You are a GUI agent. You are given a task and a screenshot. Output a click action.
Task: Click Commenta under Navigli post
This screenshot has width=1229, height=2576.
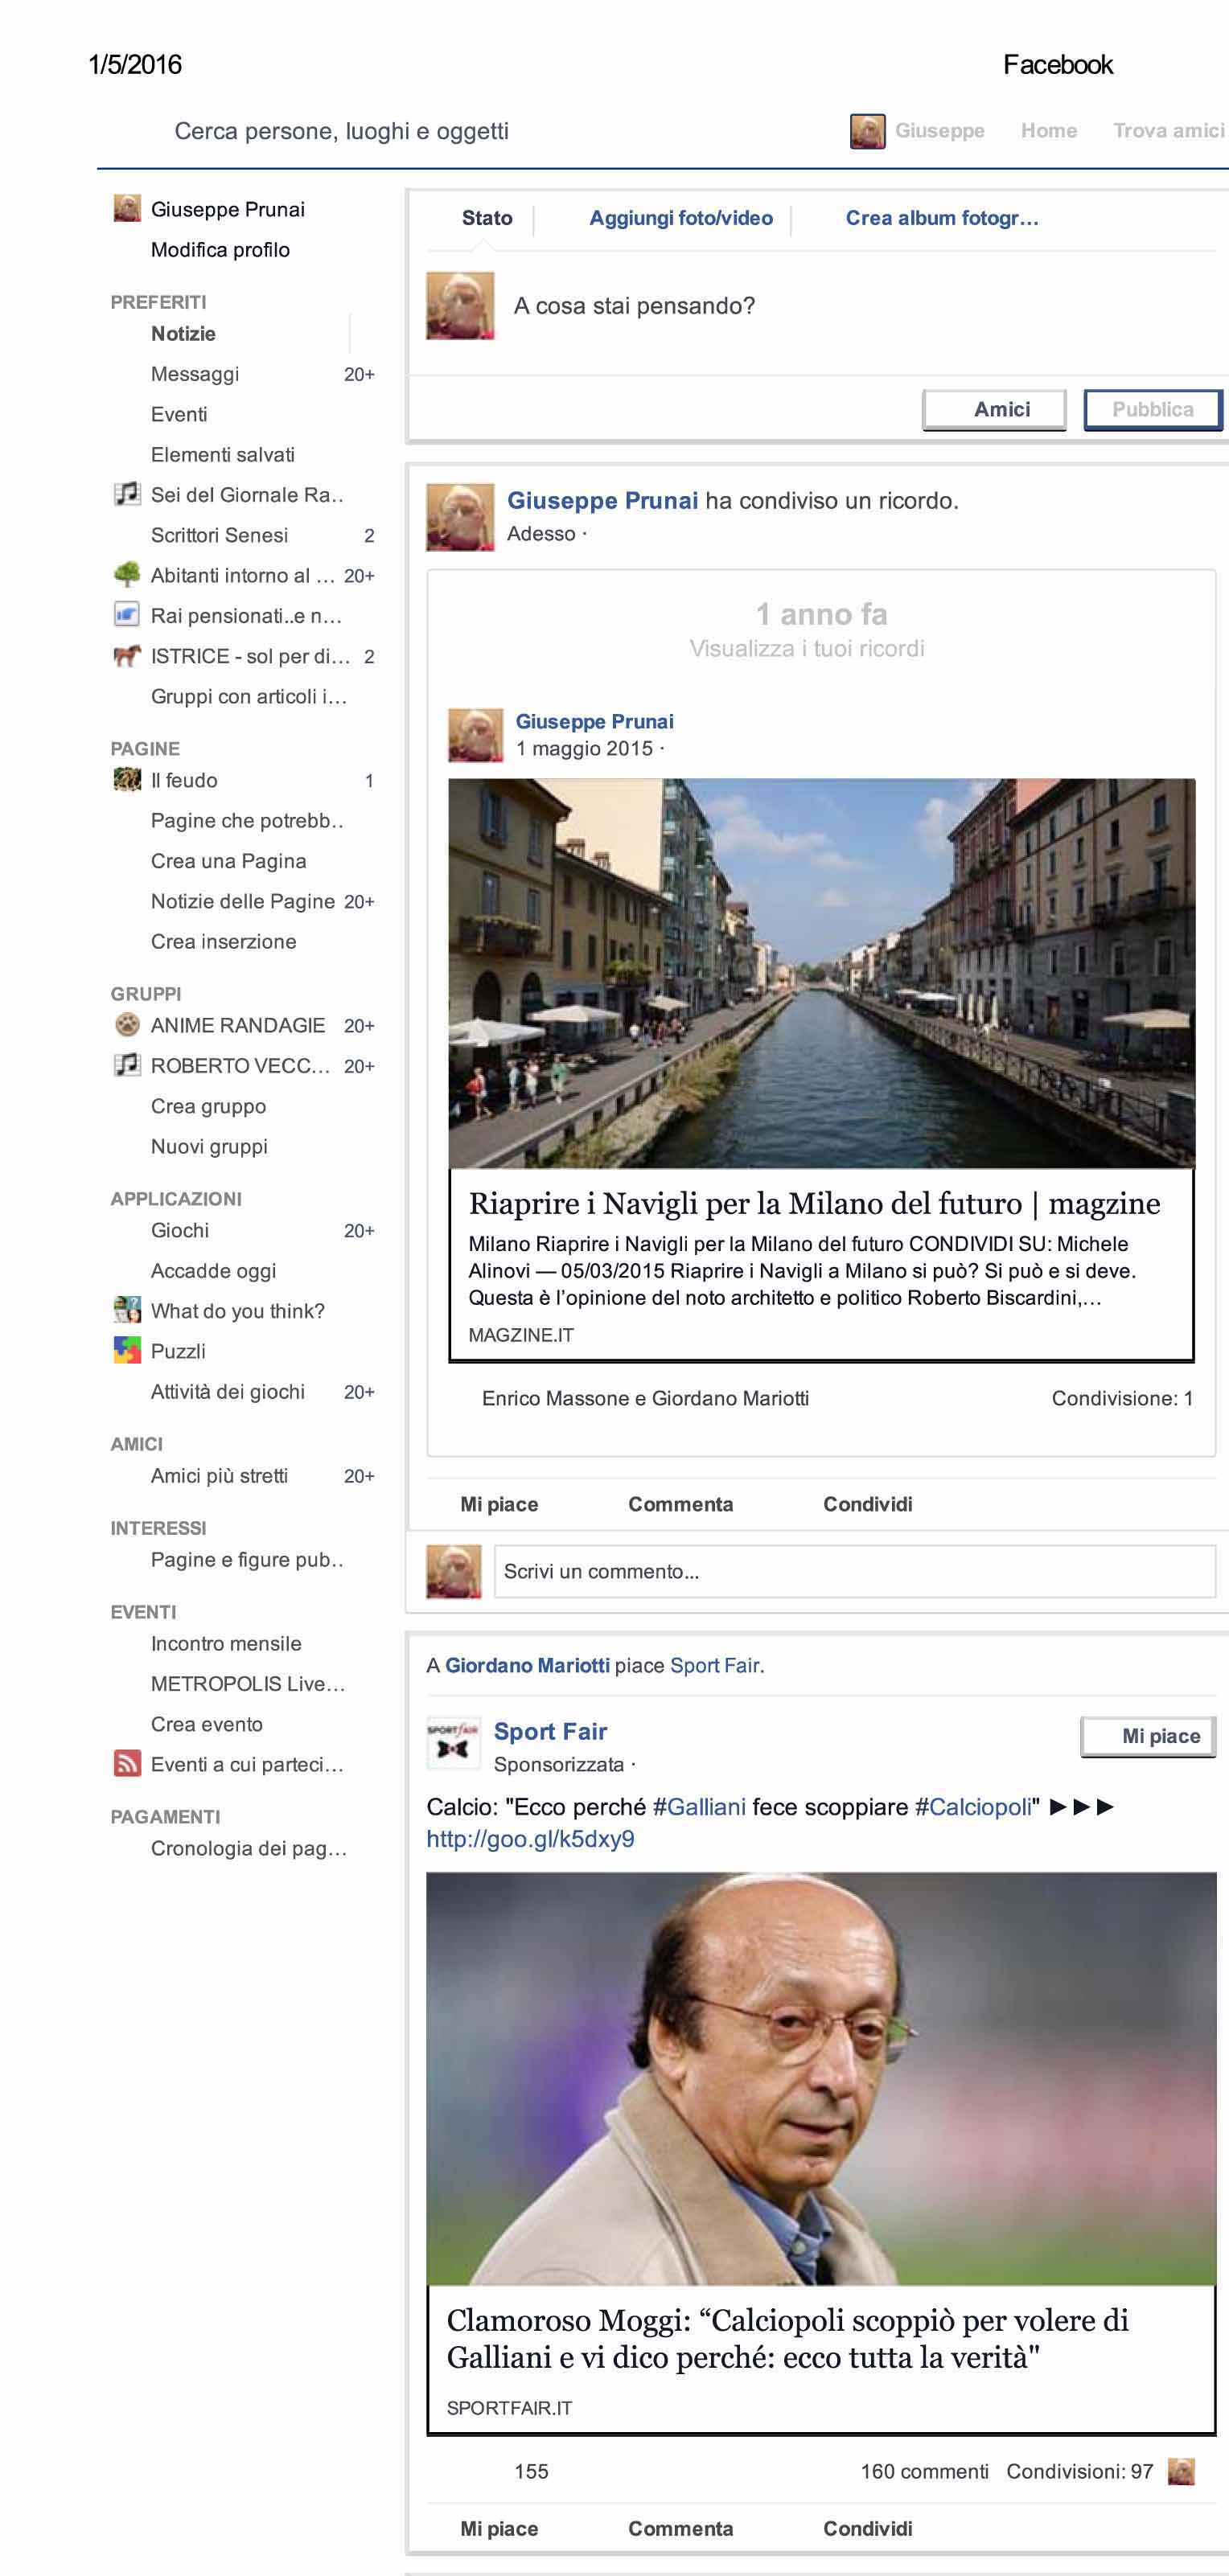click(x=680, y=1504)
